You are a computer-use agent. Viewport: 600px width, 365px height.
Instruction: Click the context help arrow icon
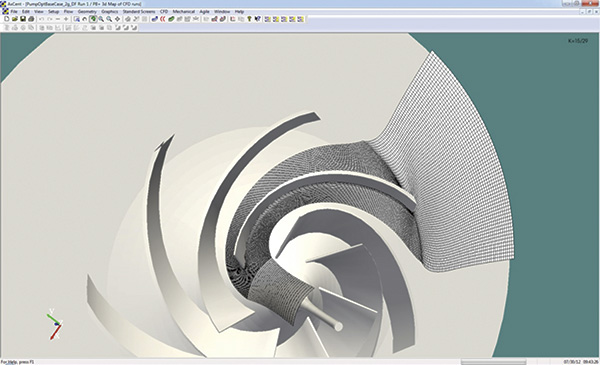[258, 19]
